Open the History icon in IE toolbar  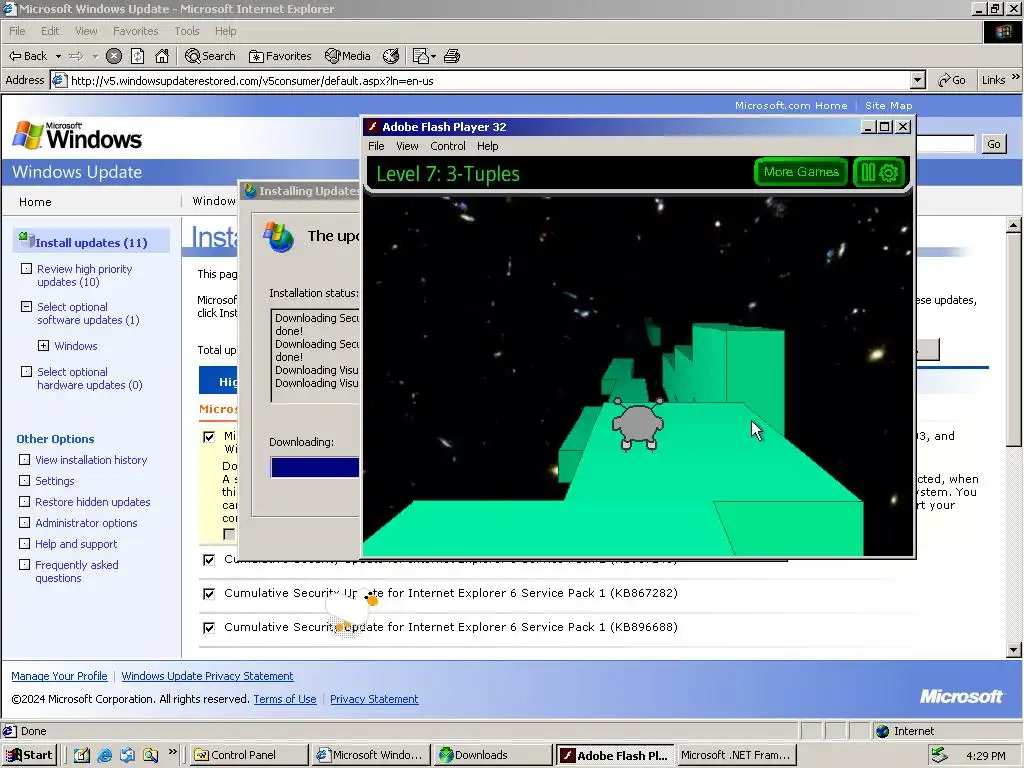click(x=391, y=56)
